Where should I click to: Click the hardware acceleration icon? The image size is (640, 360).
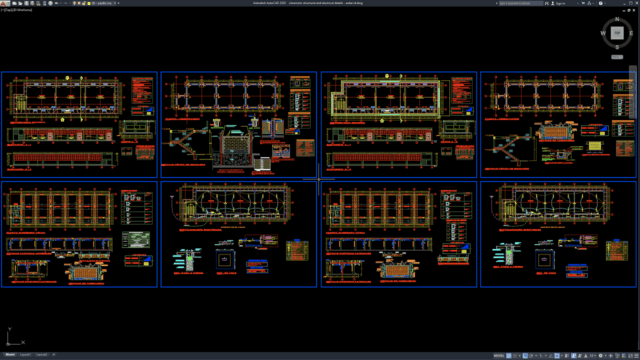(623, 356)
